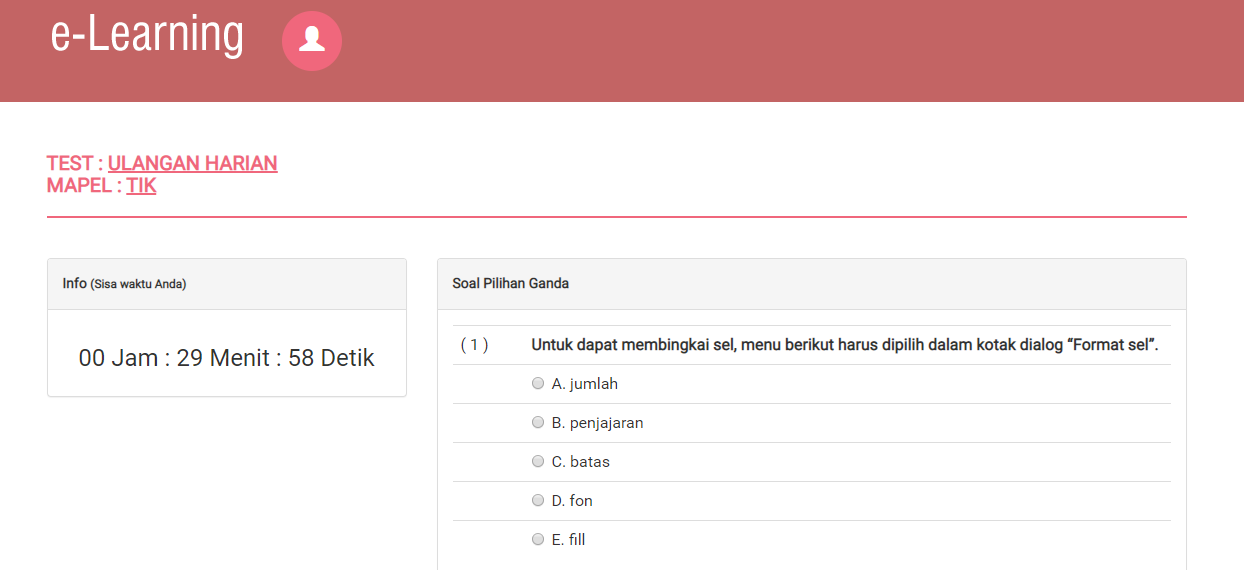This screenshot has height=570, width=1244.
Task: Choose answer C. batas
Action: point(538,462)
